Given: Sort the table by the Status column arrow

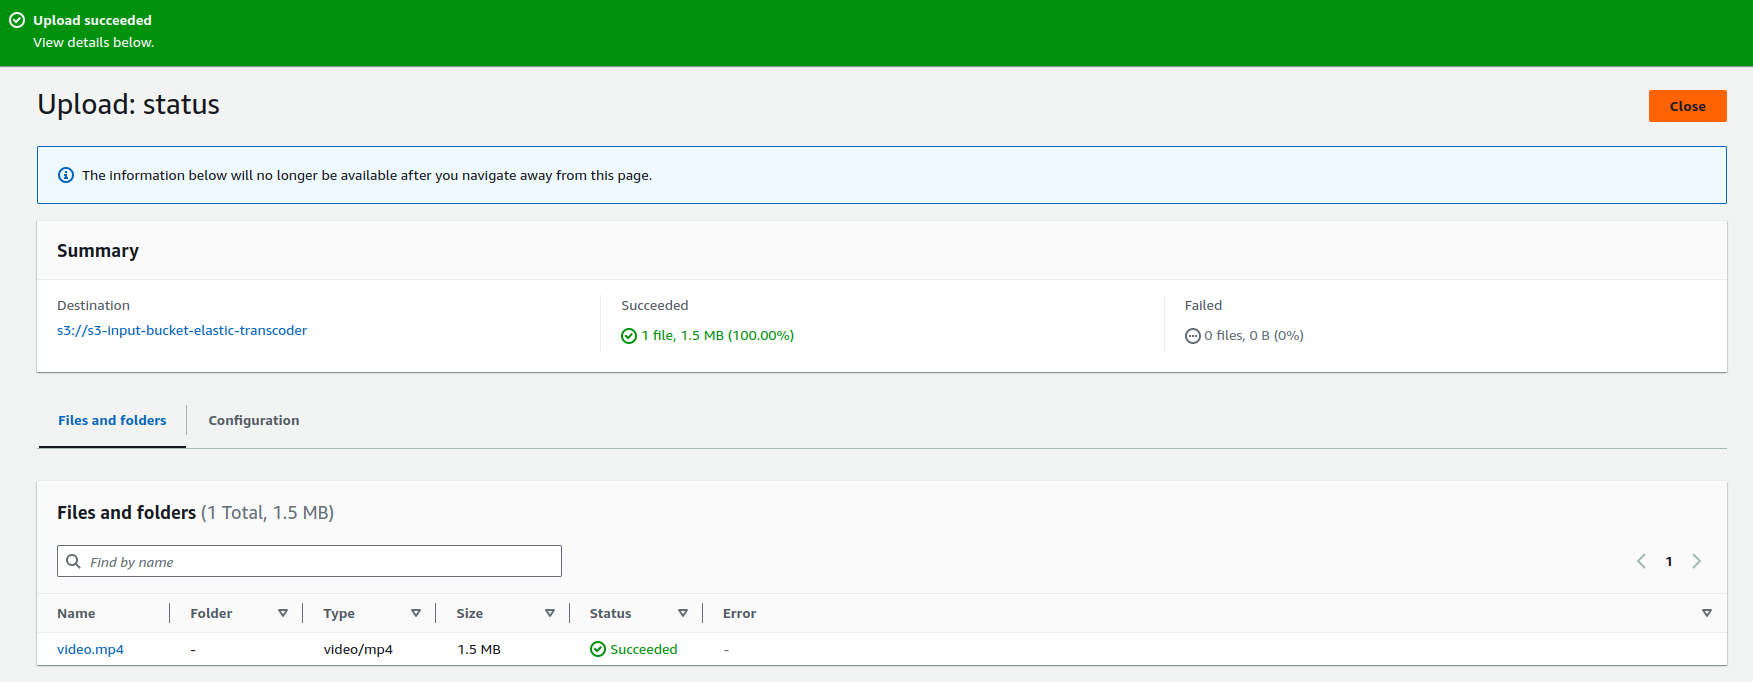Looking at the screenshot, I should pyautogui.click(x=683, y=613).
